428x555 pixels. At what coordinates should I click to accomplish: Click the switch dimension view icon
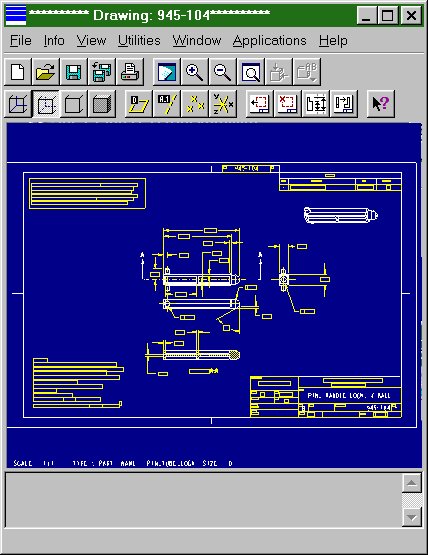[344, 104]
